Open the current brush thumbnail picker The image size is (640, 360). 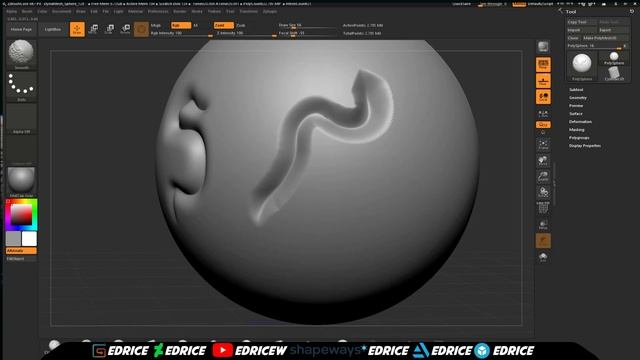[21, 54]
